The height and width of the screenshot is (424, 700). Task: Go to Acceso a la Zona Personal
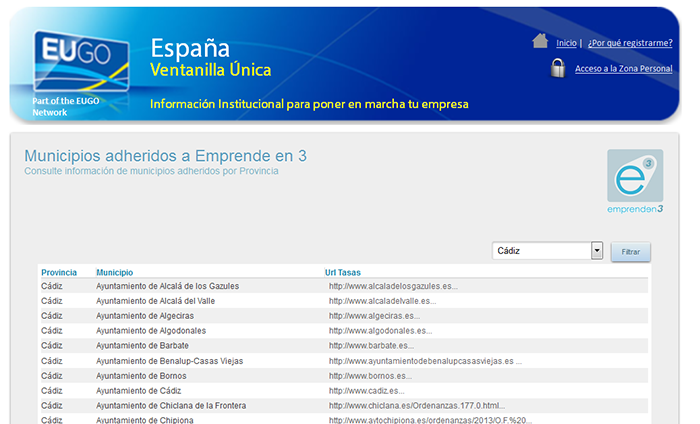623,69
